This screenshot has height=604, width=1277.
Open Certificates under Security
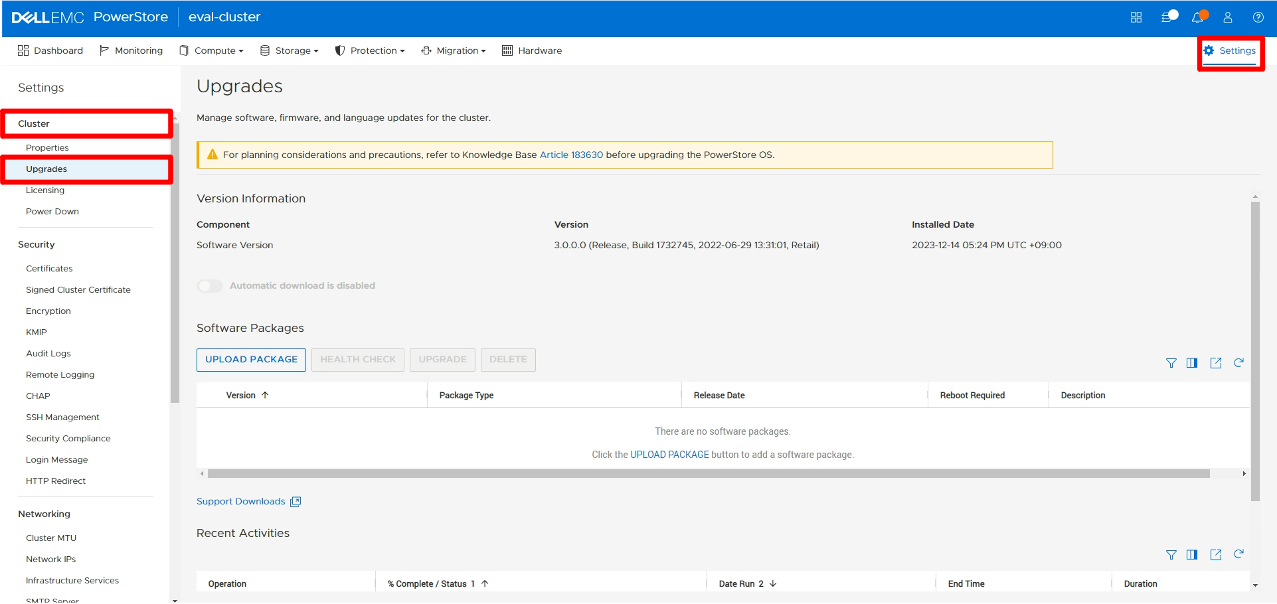point(49,269)
